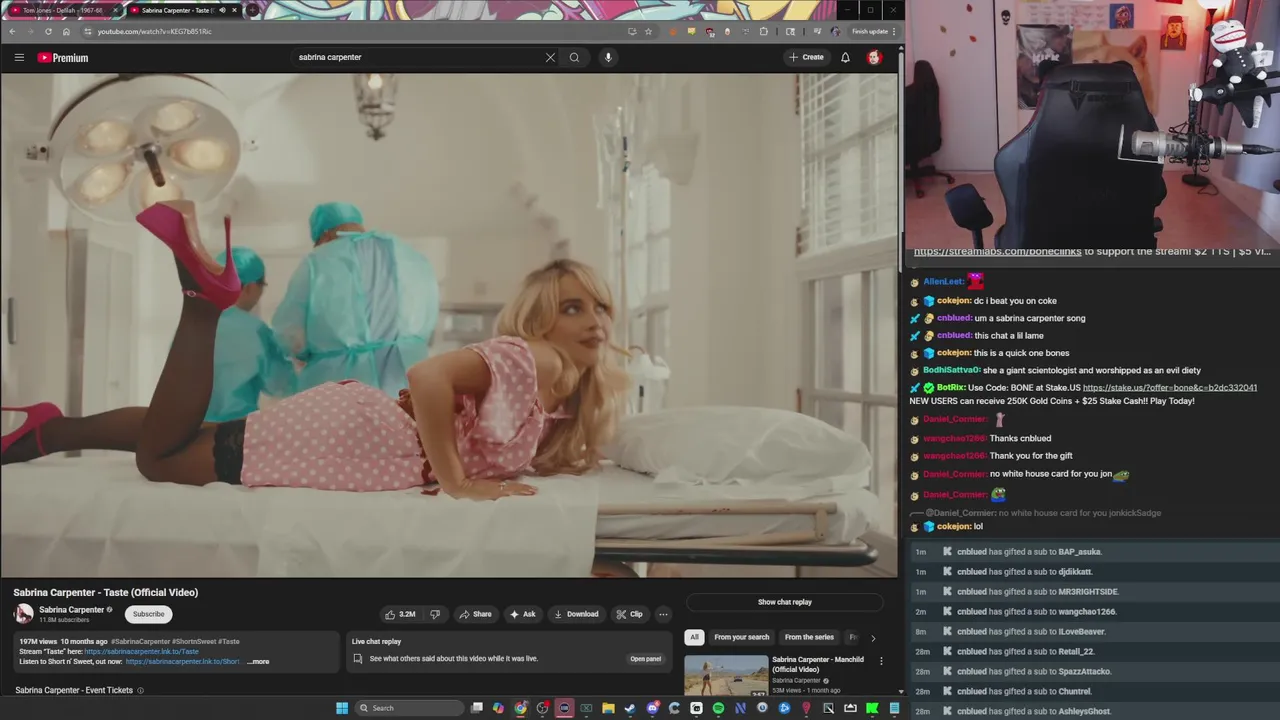Select From the series chip
The width and height of the screenshot is (1280, 720).
tap(809, 637)
